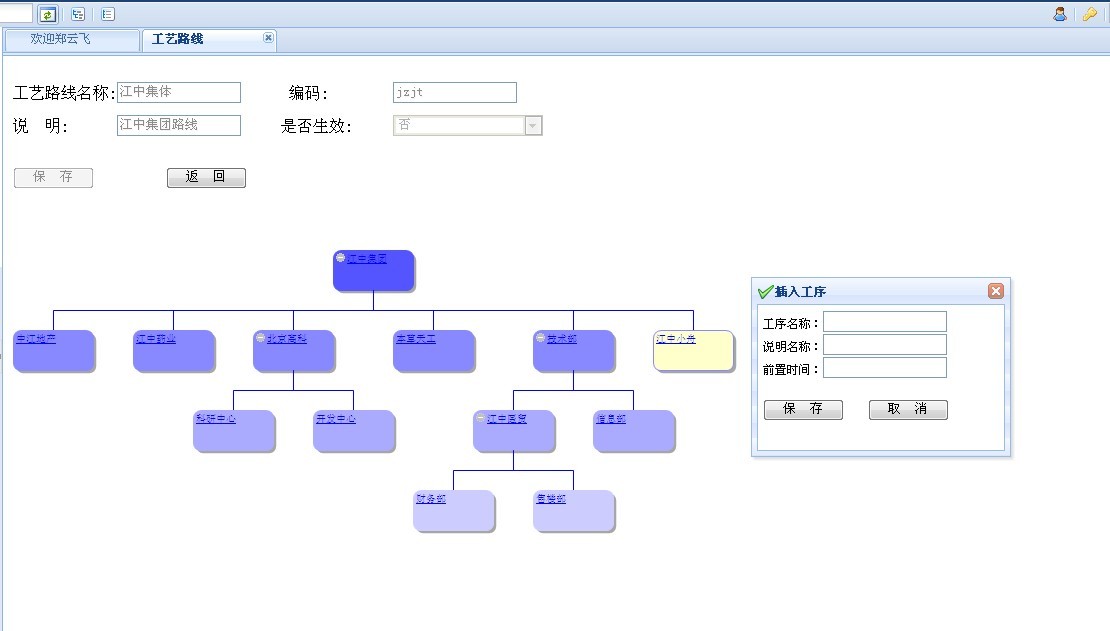Click the 说明名称 input in the dialog
The height and width of the screenshot is (631, 1110).
click(x=885, y=345)
